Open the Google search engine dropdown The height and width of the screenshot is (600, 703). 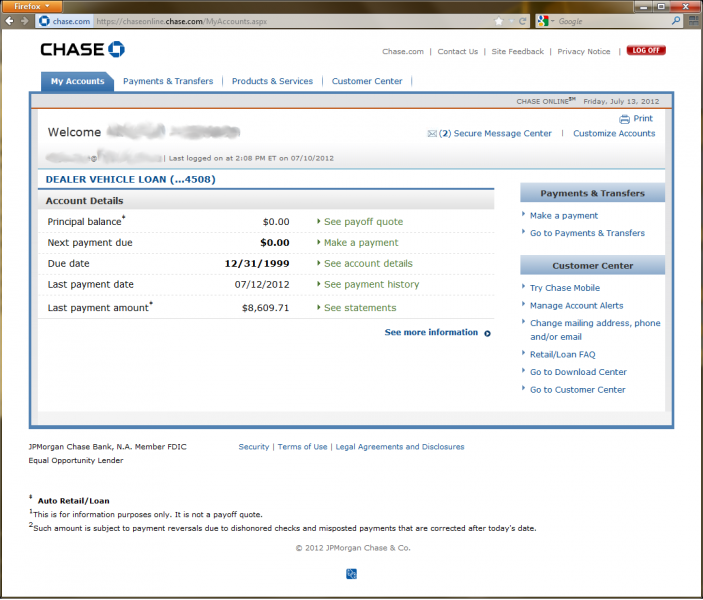545,21
